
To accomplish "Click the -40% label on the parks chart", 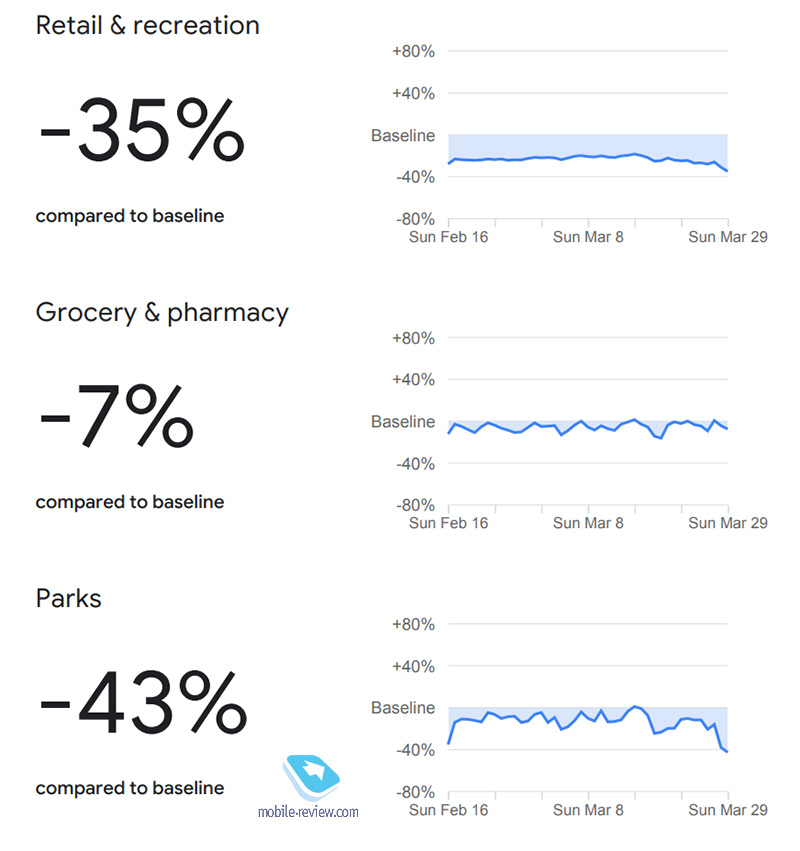I will click(415, 751).
